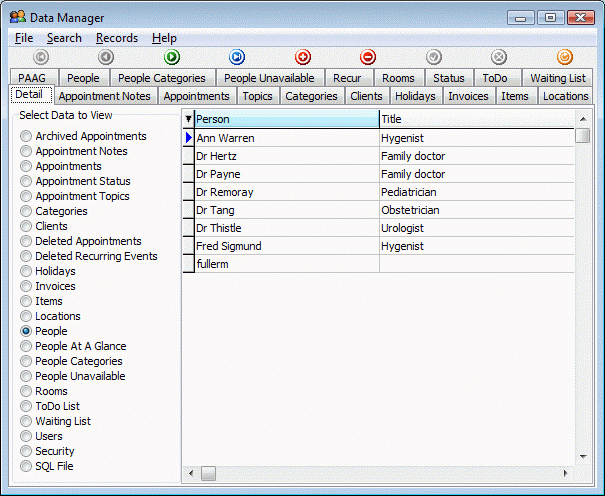The height and width of the screenshot is (496, 605).
Task: Switch to the Waiting List tab
Action: (x=558, y=78)
